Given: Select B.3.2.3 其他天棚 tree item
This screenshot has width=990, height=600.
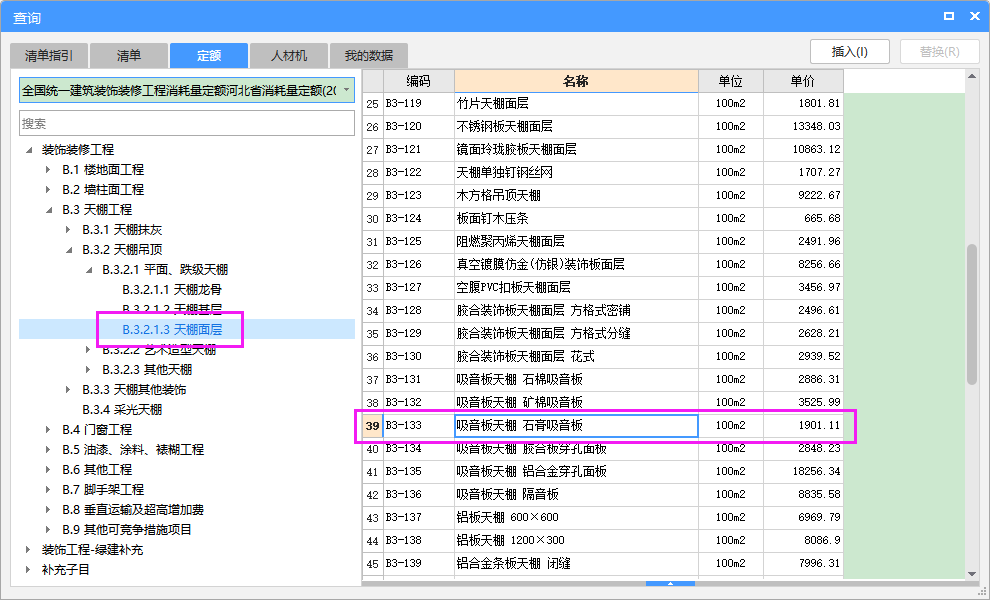Looking at the screenshot, I should [x=147, y=369].
